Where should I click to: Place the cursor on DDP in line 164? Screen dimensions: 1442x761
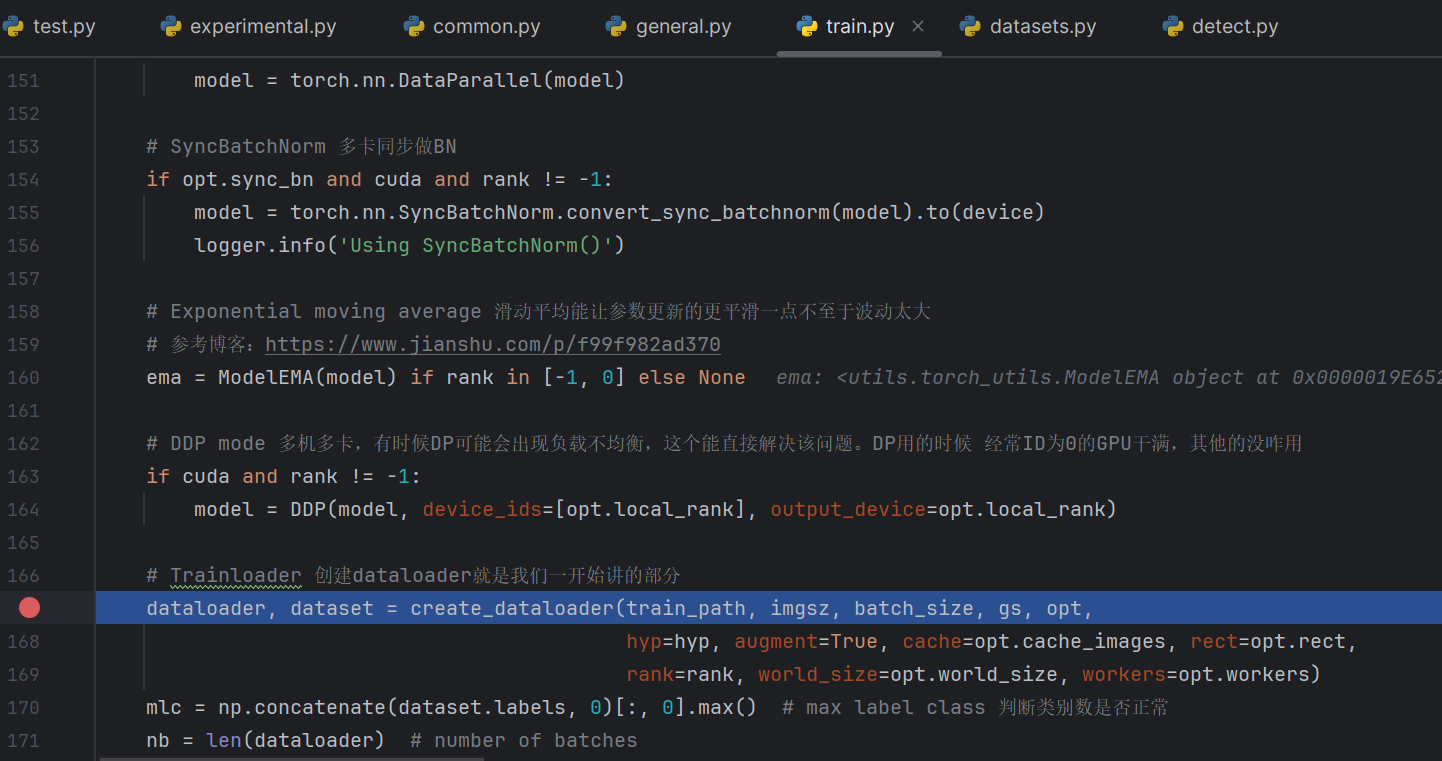308,509
